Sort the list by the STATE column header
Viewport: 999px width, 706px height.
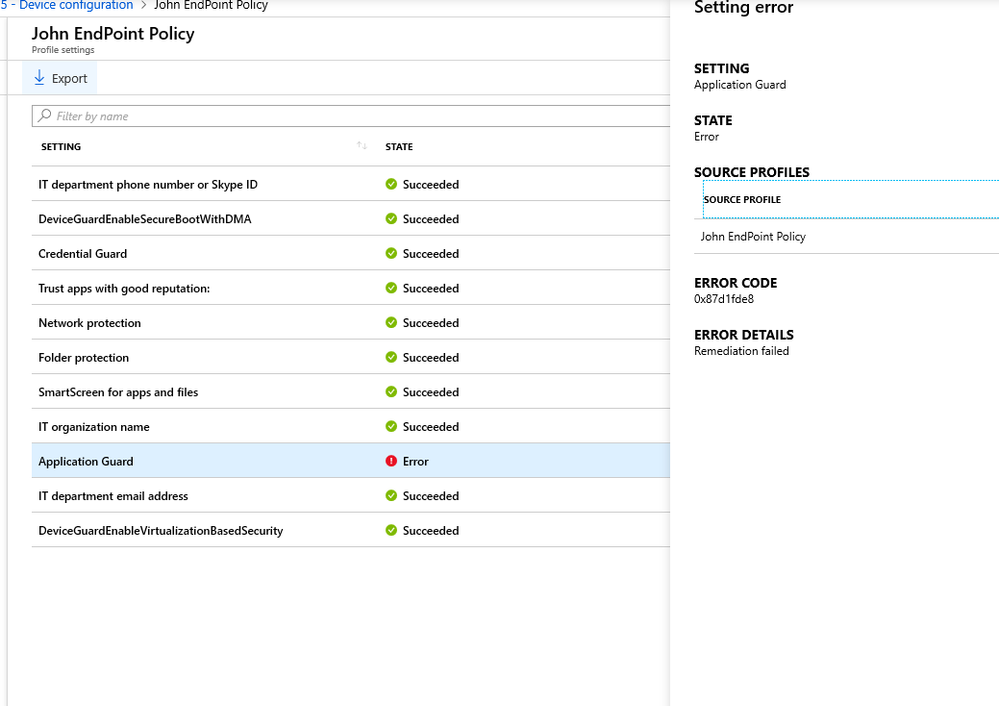[x=399, y=147]
